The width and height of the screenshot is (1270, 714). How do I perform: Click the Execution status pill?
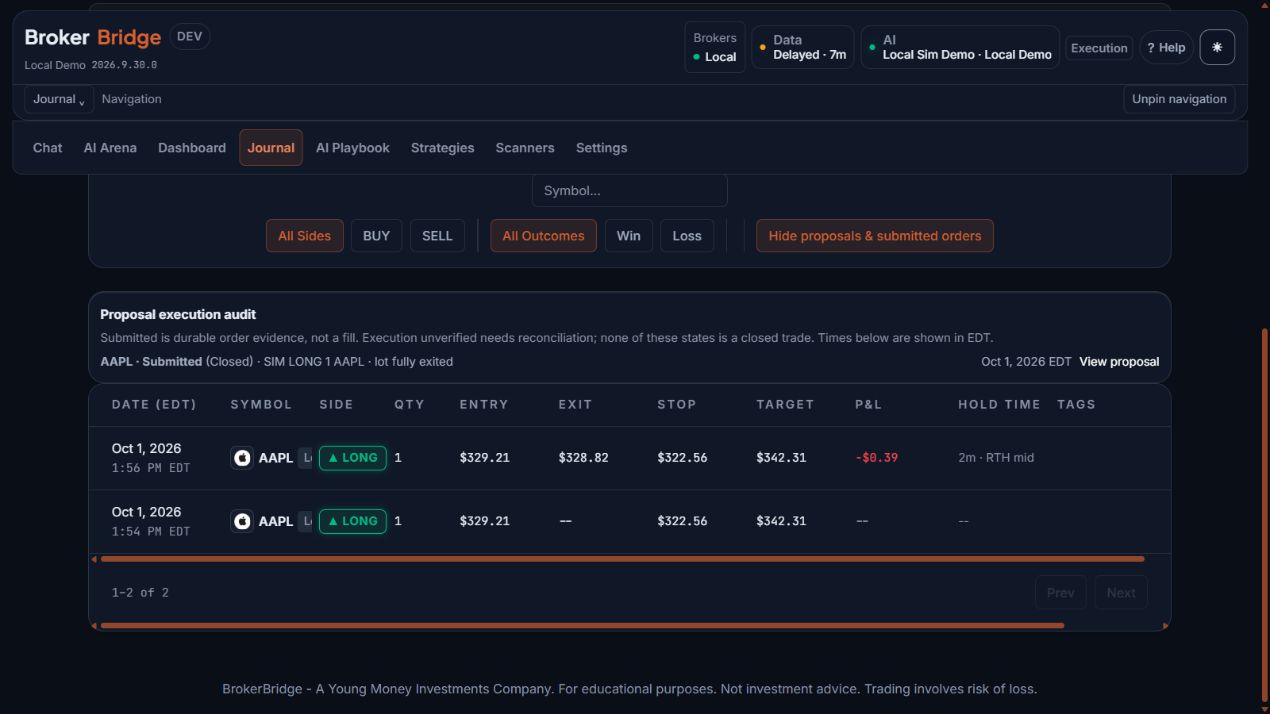[x=1099, y=48]
